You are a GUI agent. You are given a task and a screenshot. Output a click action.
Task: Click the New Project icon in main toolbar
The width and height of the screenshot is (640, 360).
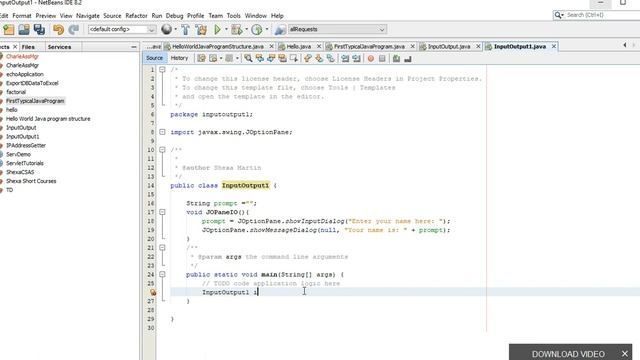(9, 29)
